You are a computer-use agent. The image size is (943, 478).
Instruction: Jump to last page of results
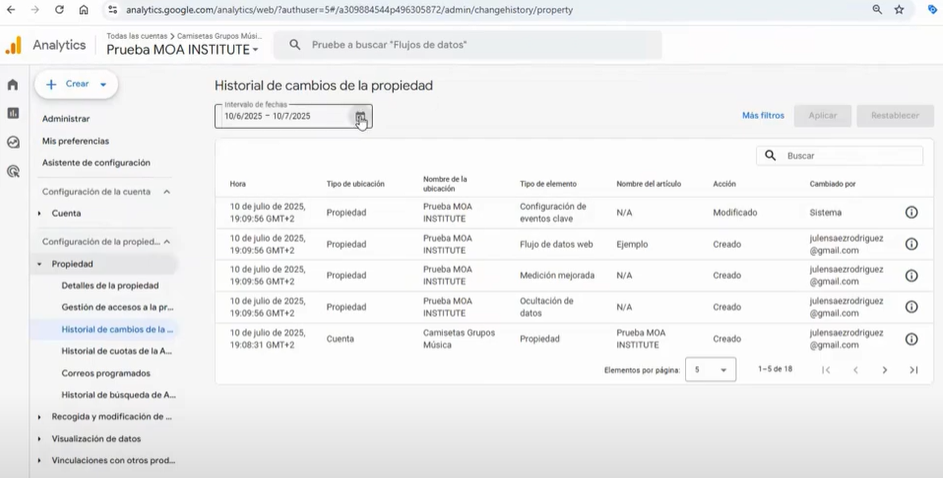coord(914,370)
